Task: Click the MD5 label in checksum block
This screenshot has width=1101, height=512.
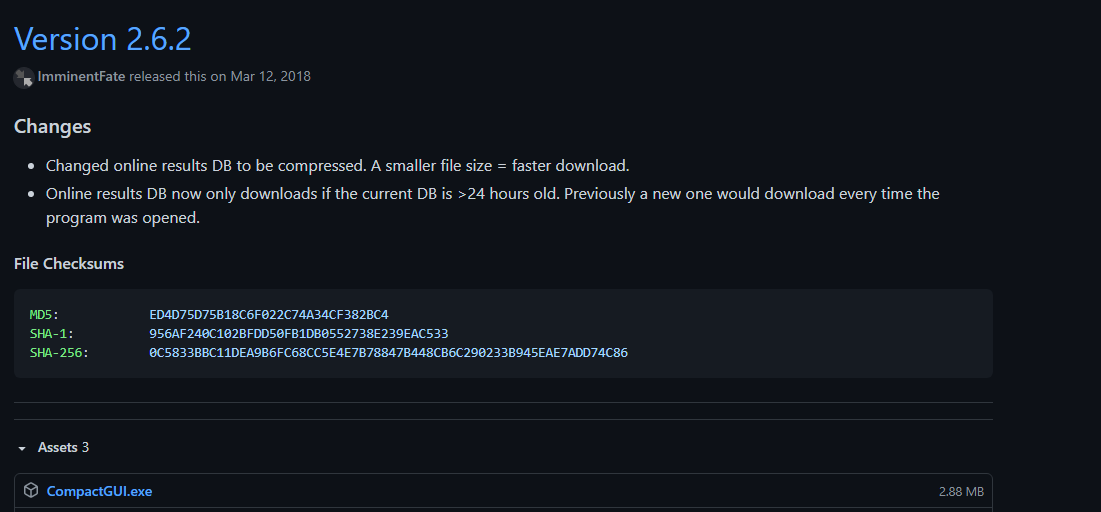Action: 44,314
